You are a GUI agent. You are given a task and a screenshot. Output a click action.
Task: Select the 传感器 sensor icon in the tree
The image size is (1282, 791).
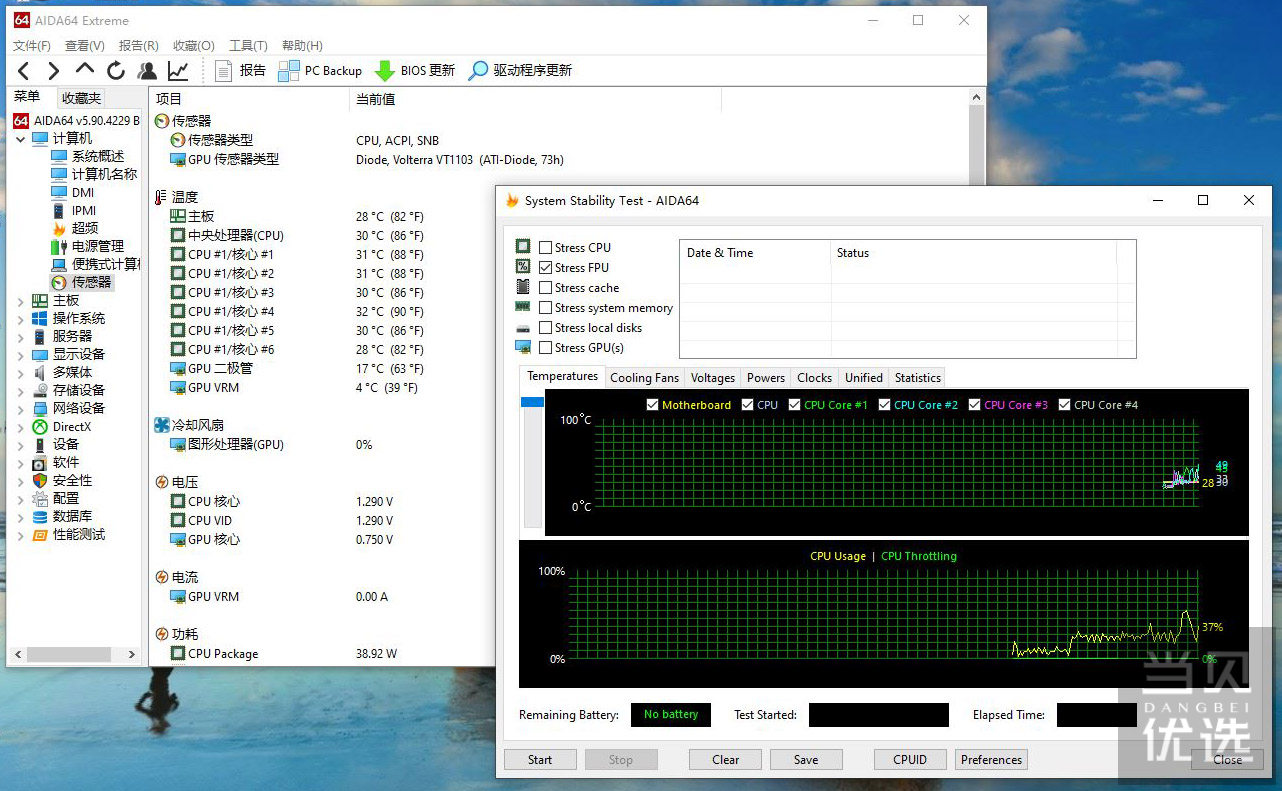click(x=59, y=282)
